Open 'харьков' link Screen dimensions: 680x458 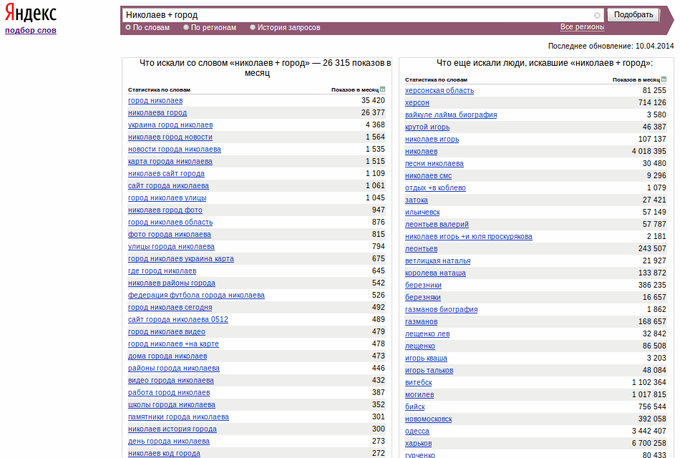418,443
